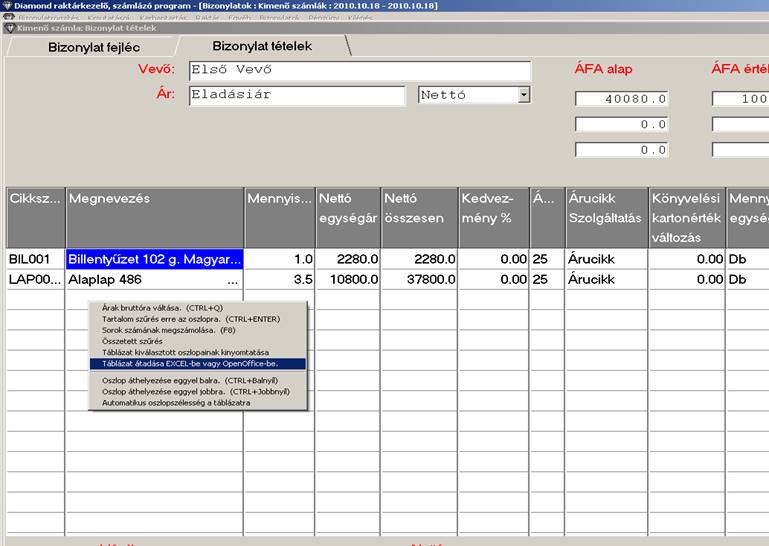Viewport: 769px width, 546px height.
Task: Click the Diamond app icon in title bar
Action: coord(6,5)
